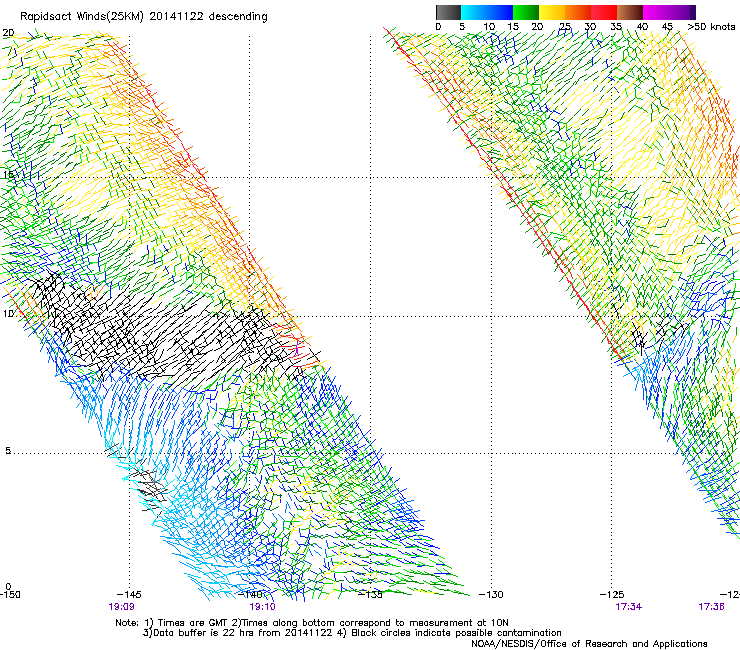
Task: Click the 'Times are GMT' note line
Action: (311, 623)
